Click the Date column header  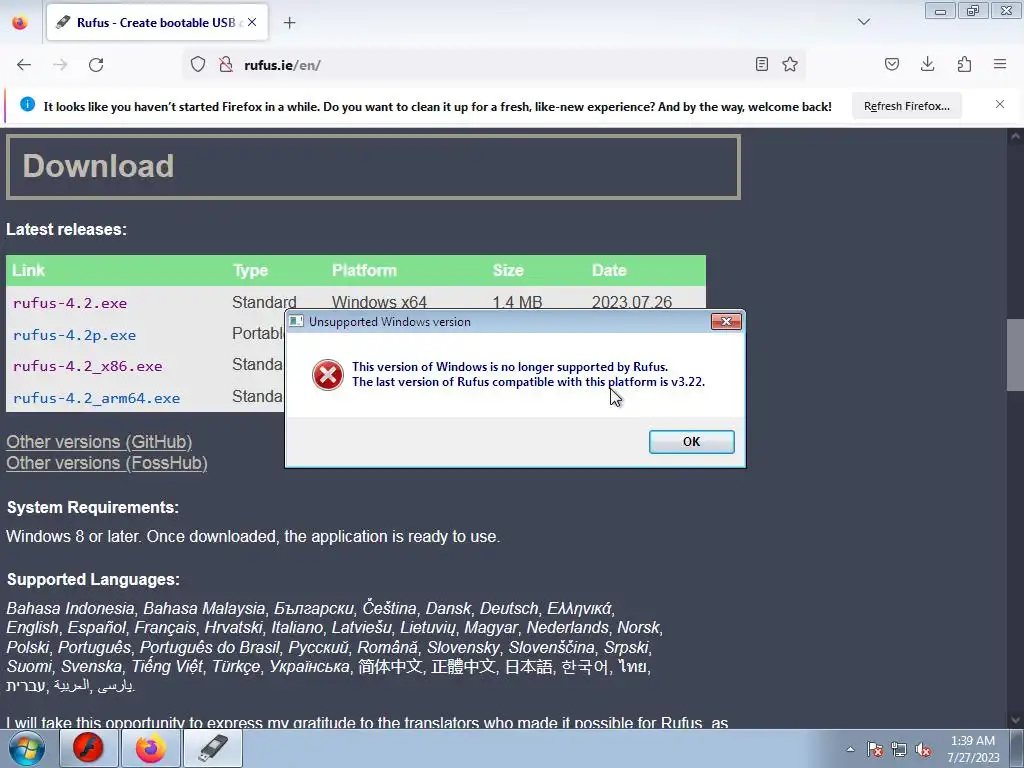(x=609, y=270)
